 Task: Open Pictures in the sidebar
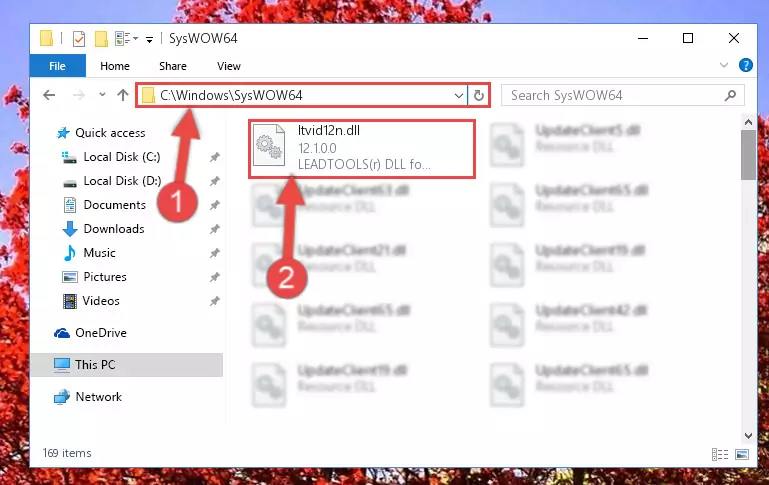[x=104, y=277]
